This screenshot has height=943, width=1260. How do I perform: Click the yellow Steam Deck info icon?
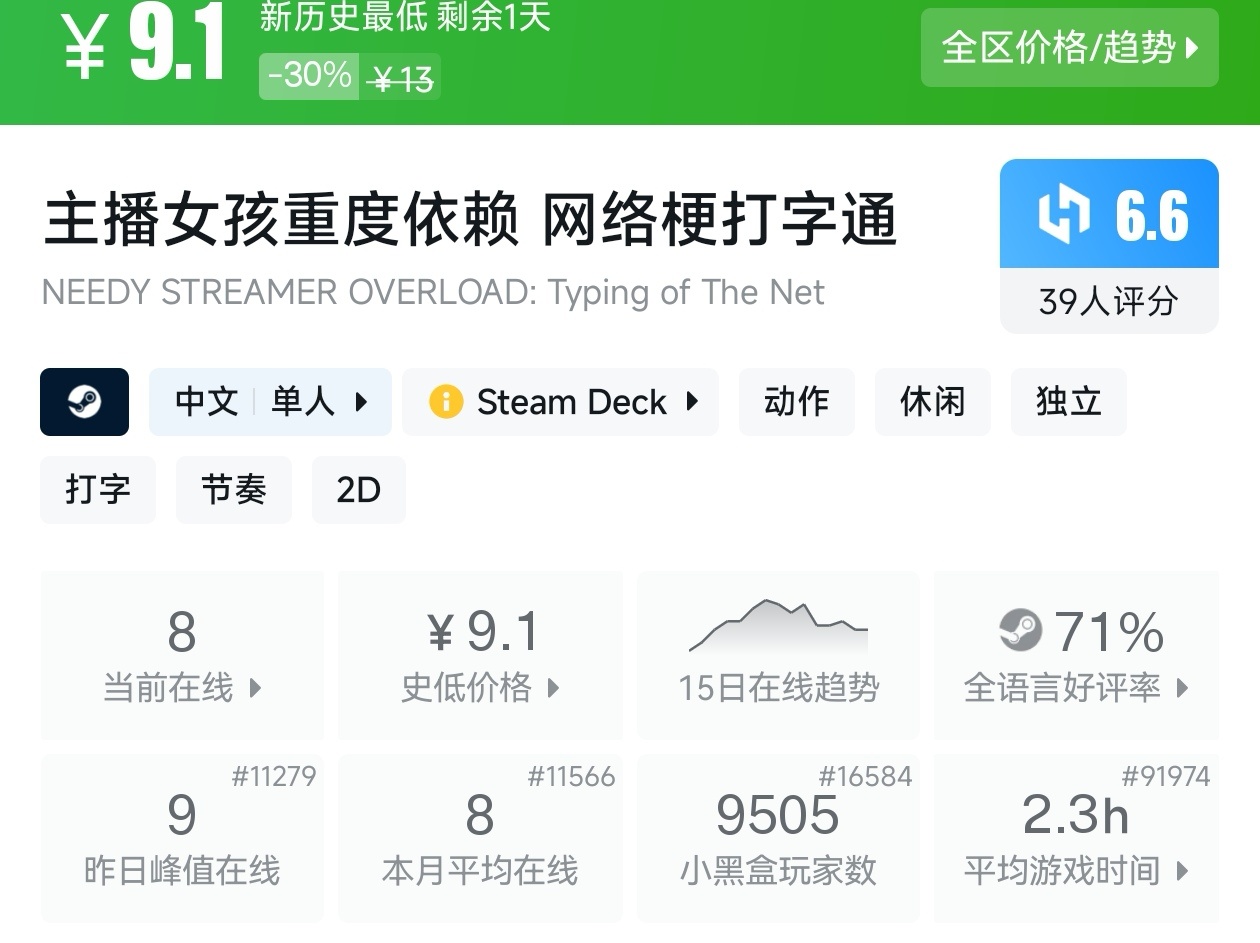pos(445,402)
